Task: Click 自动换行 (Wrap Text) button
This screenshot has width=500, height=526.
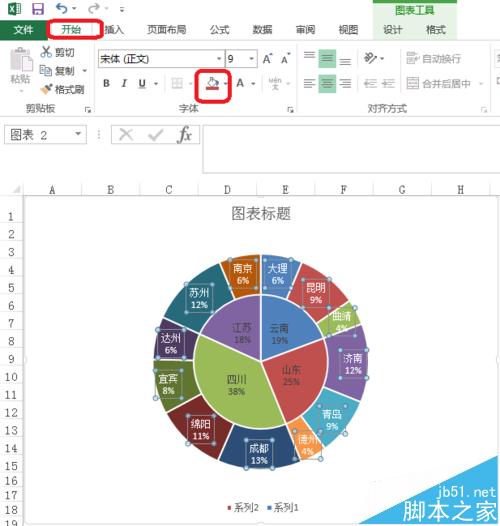Action: [433, 59]
